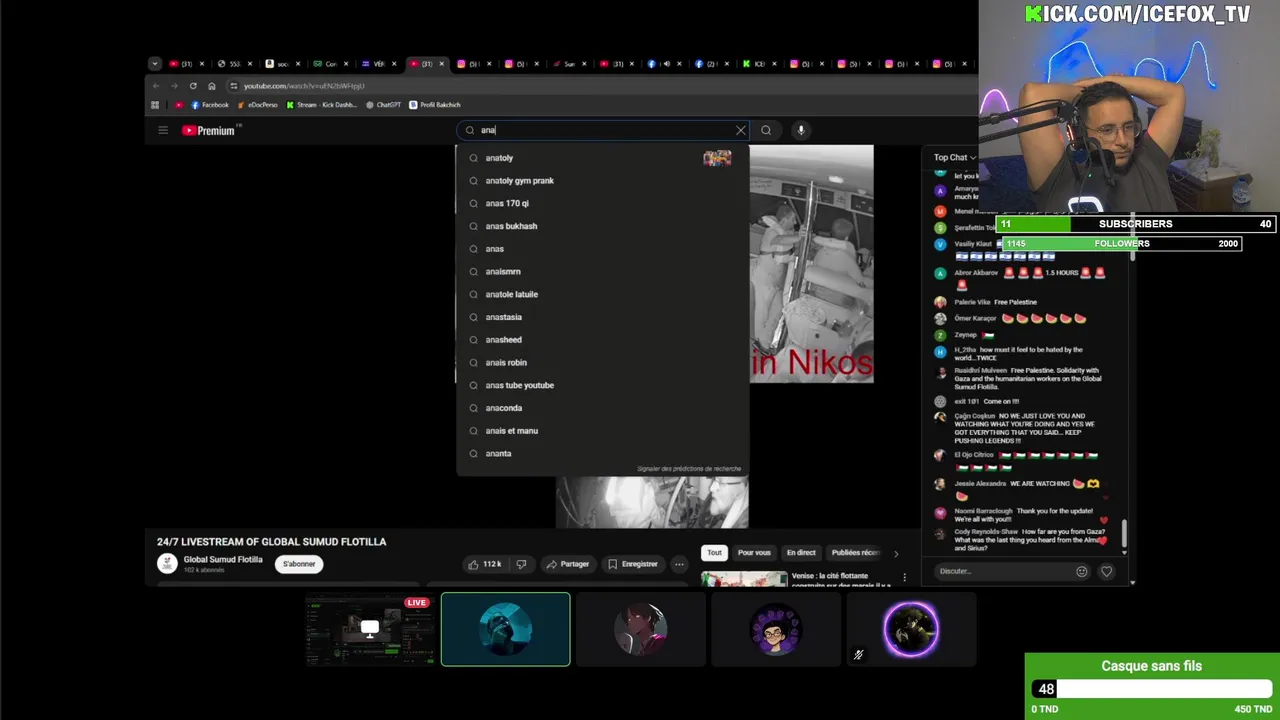Switch to the 'VER' browser tab
Image resolution: width=1280 pixels, height=720 pixels.
point(378,64)
